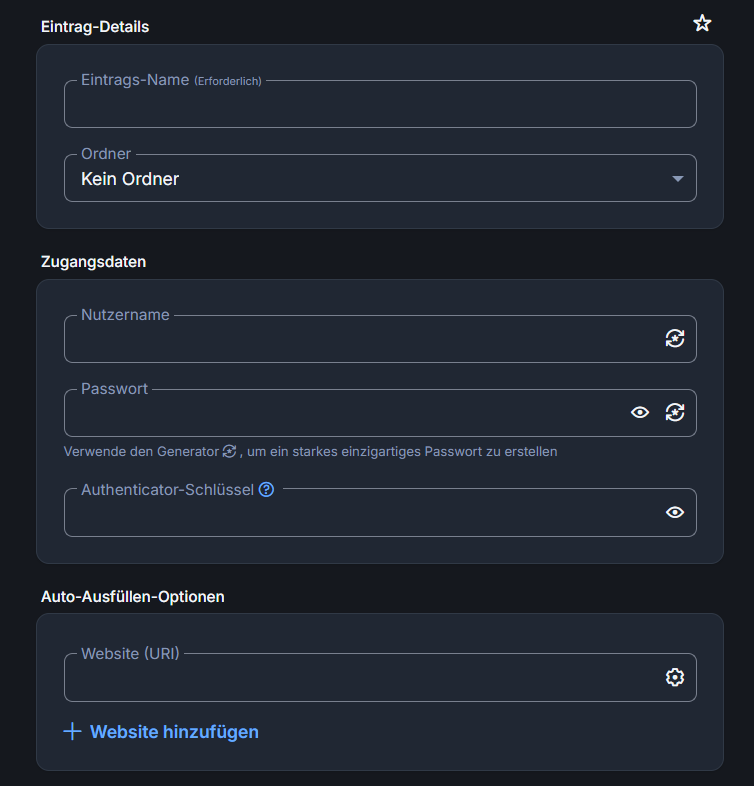
Task: Click the generator hint text under Passwort
Action: pos(310,452)
